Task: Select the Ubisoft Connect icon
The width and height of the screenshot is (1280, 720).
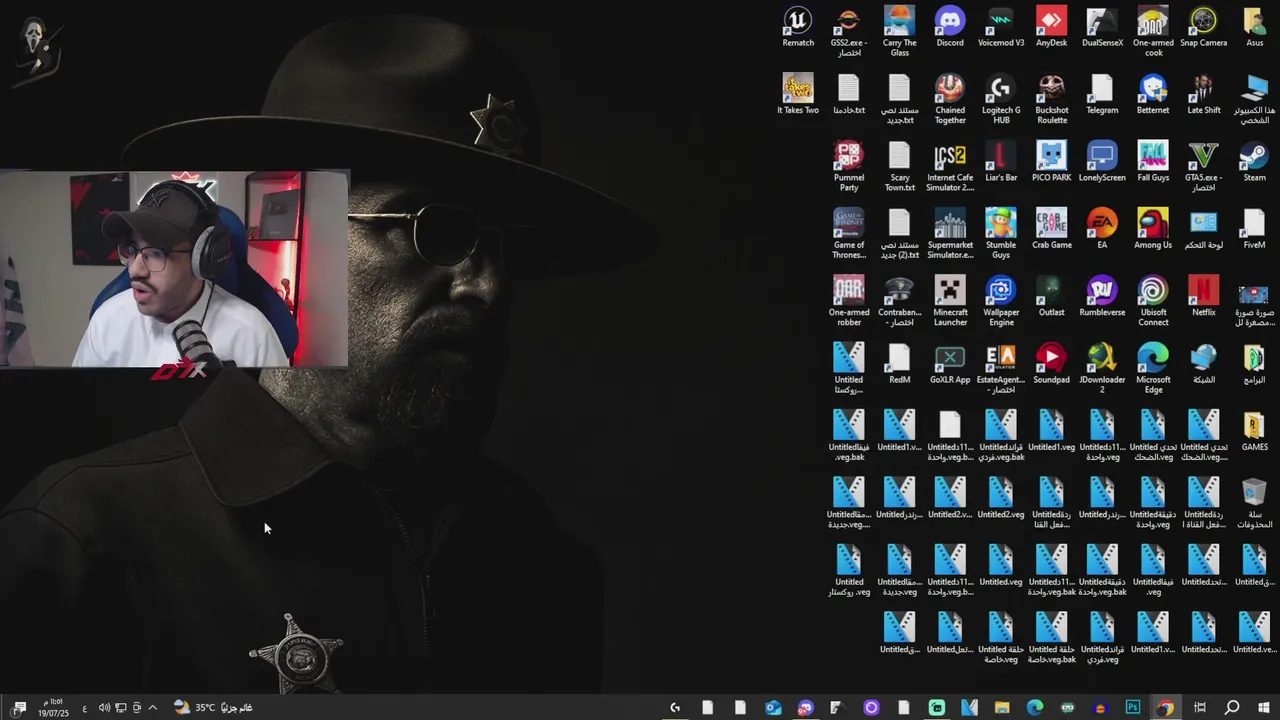Action: point(1153,300)
